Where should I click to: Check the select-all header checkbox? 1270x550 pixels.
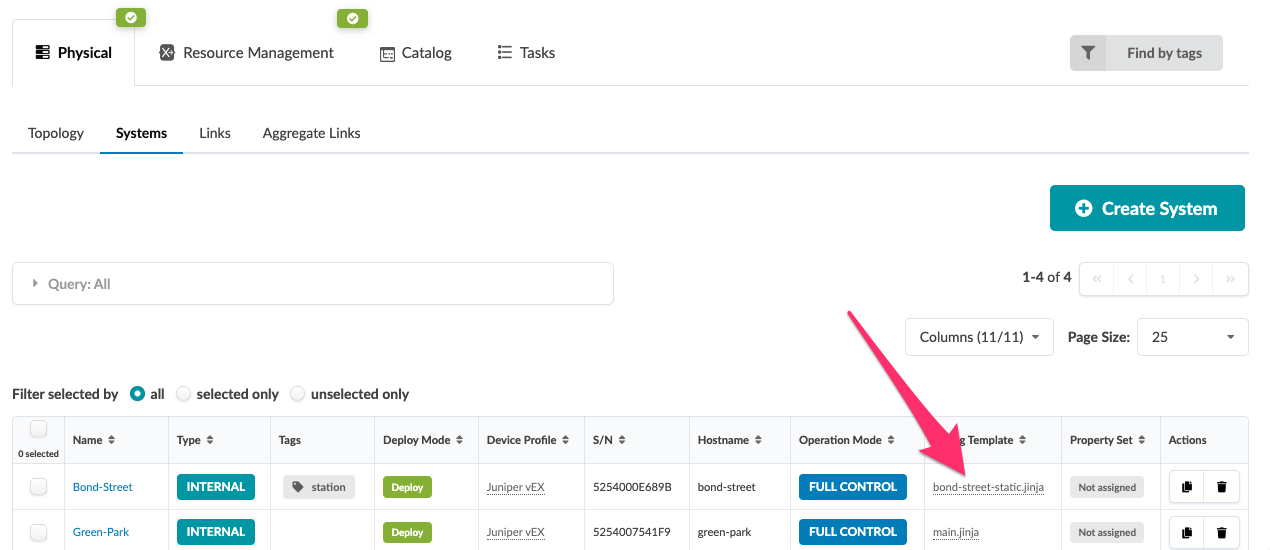point(38,429)
